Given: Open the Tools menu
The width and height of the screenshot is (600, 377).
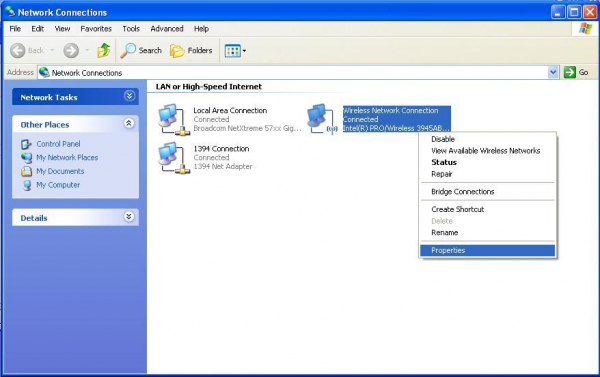Looking at the screenshot, I should [x=131, y=29].
